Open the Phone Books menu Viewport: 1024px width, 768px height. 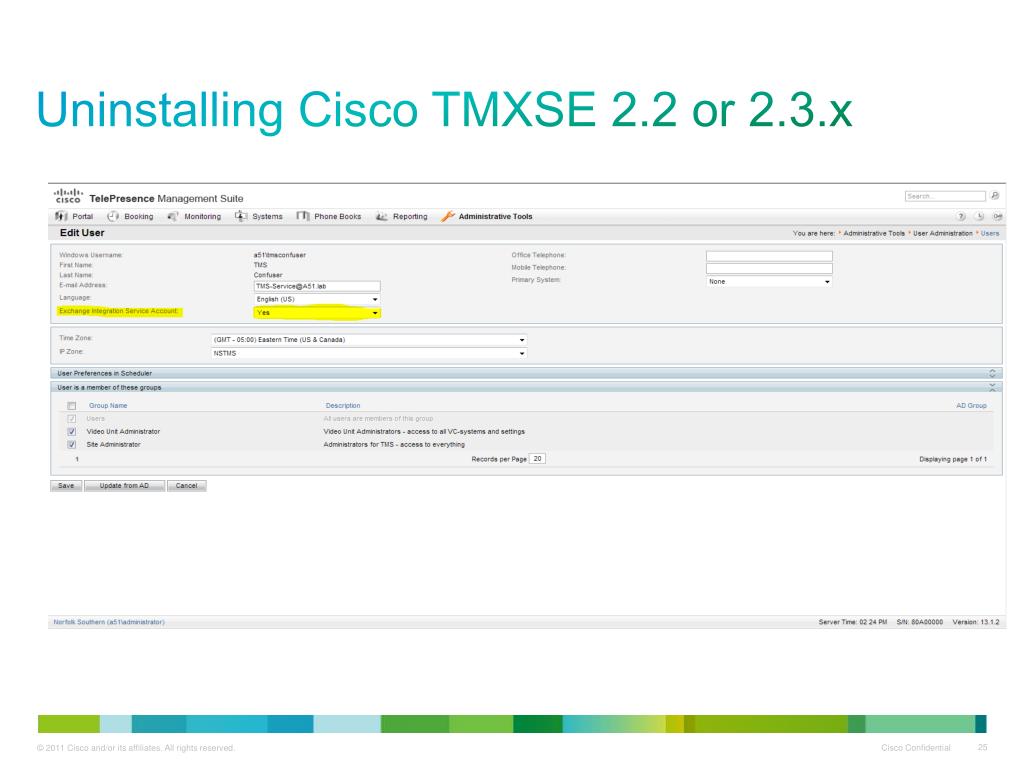[338, 217]
